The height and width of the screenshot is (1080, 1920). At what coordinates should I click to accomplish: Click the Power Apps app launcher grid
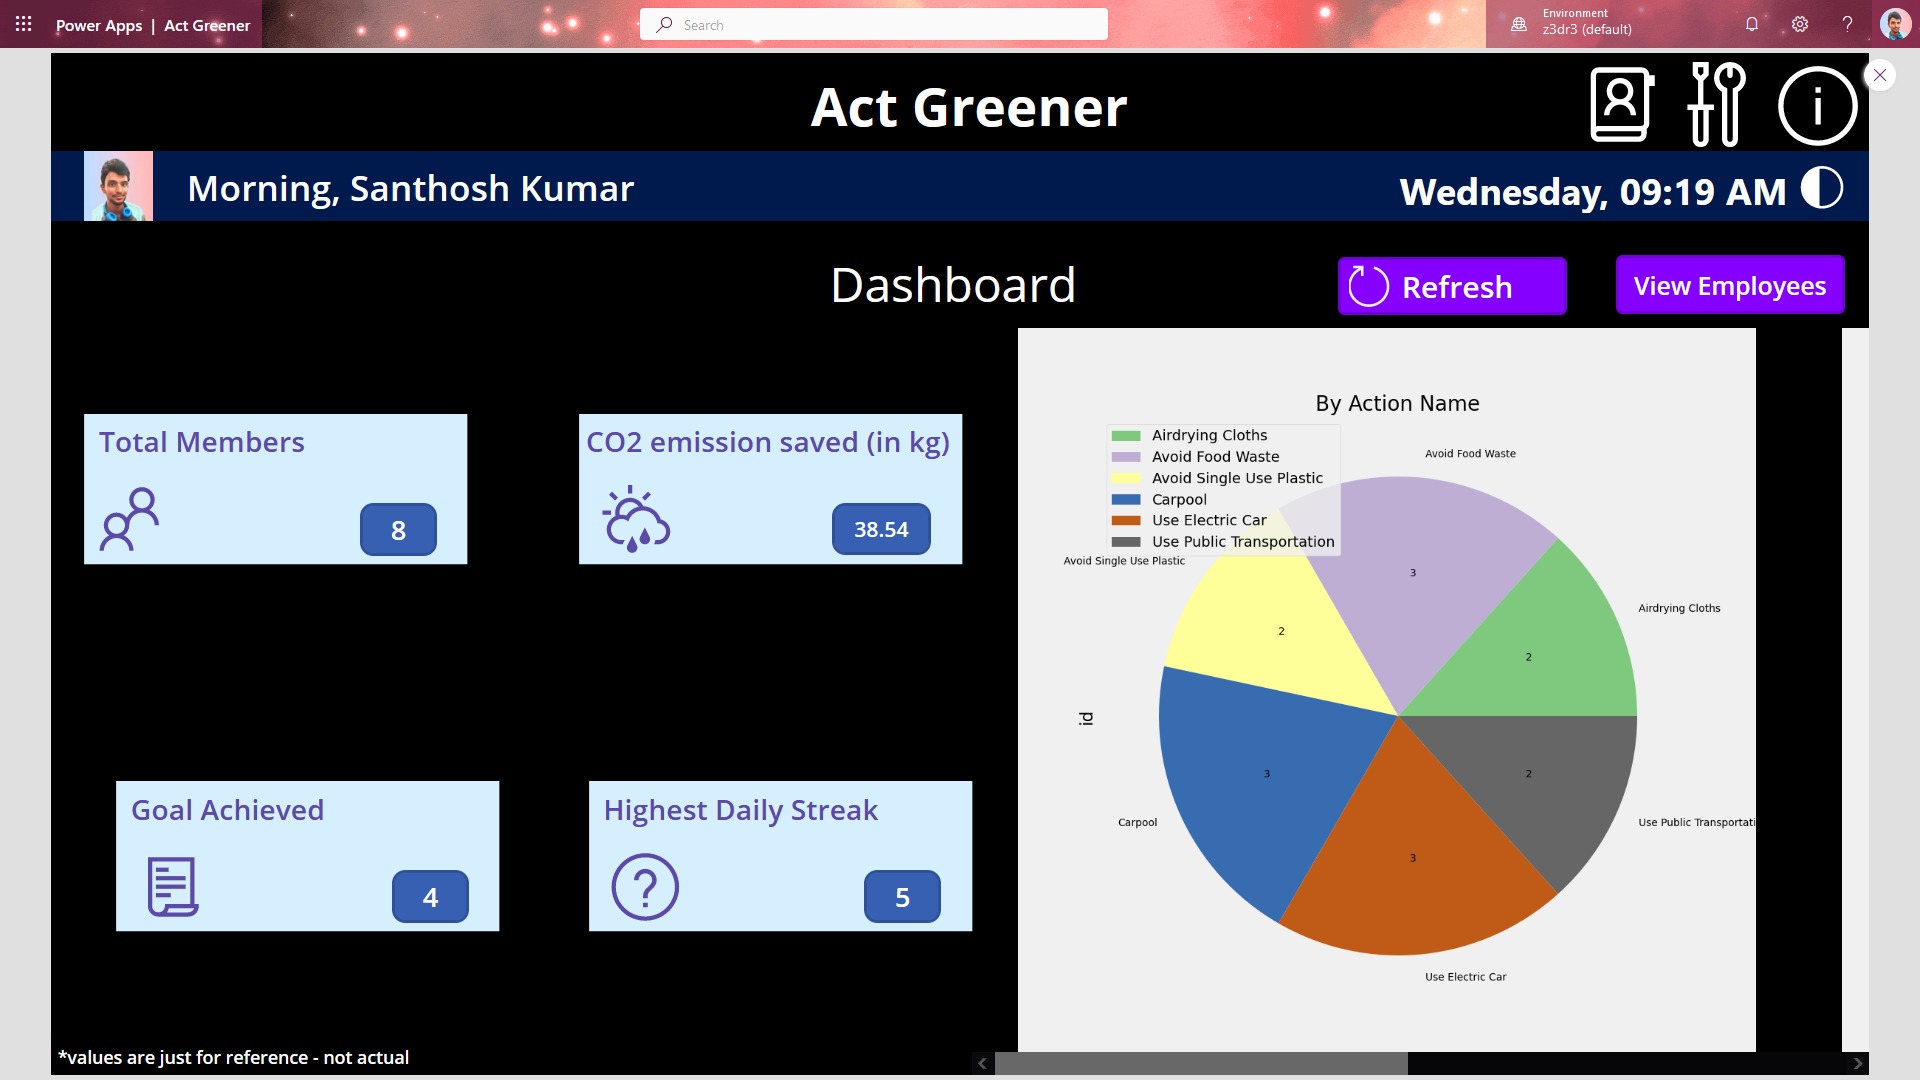tap(24, 24)
